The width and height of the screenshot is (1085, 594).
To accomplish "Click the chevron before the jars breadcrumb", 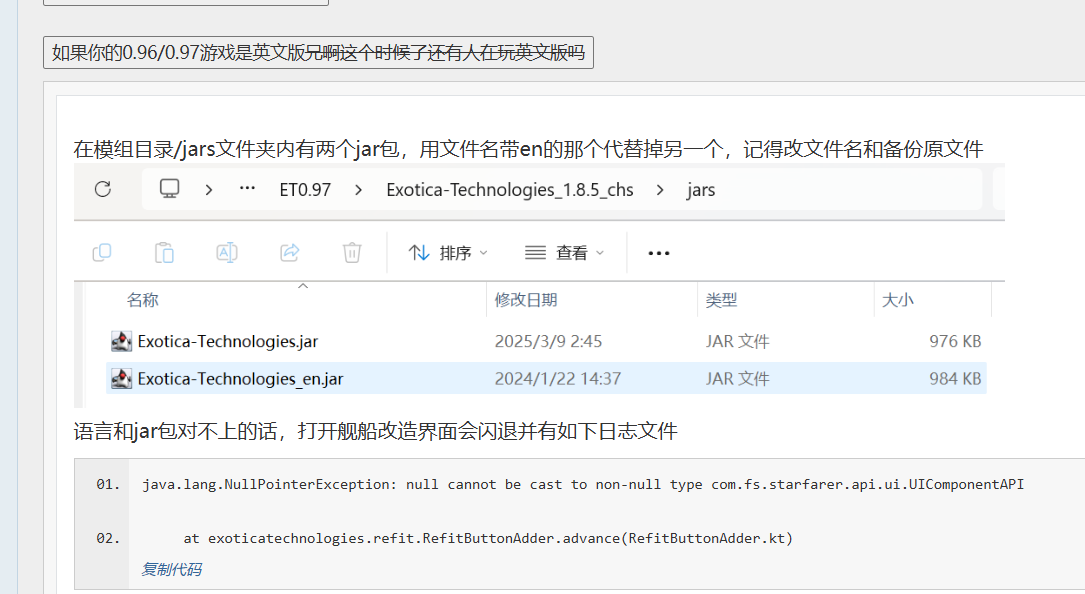I will tap(660, 189).
